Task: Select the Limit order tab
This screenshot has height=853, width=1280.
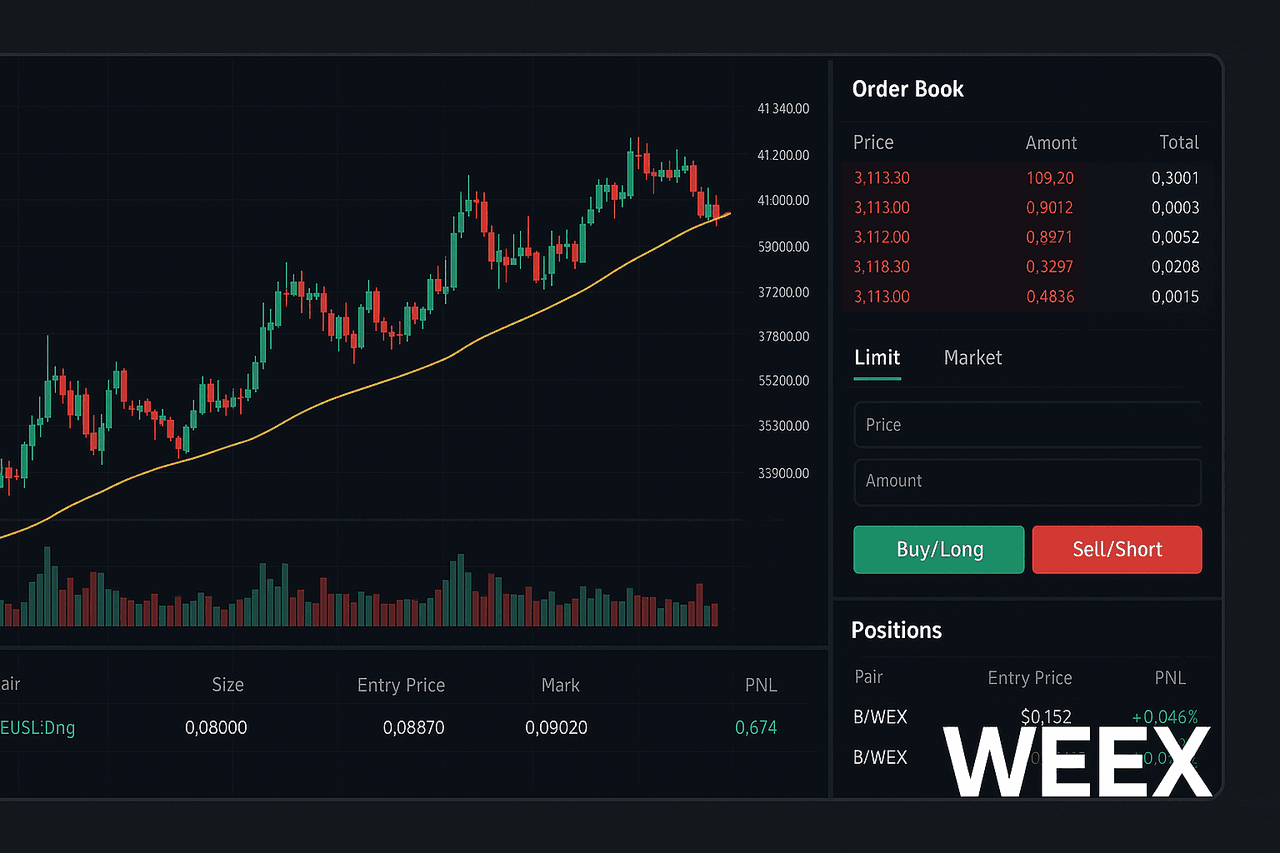Action: (x=877, y=358)
